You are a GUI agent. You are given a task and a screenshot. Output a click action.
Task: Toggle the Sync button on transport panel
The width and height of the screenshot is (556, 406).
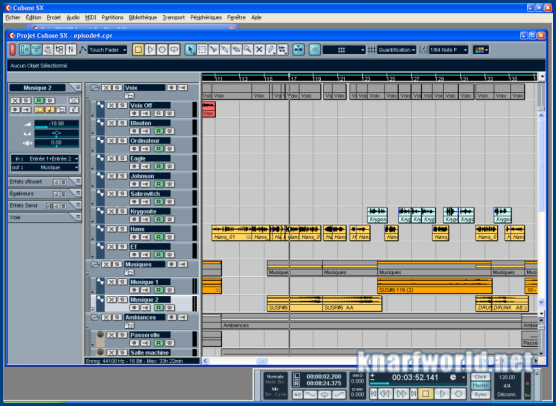480,394
